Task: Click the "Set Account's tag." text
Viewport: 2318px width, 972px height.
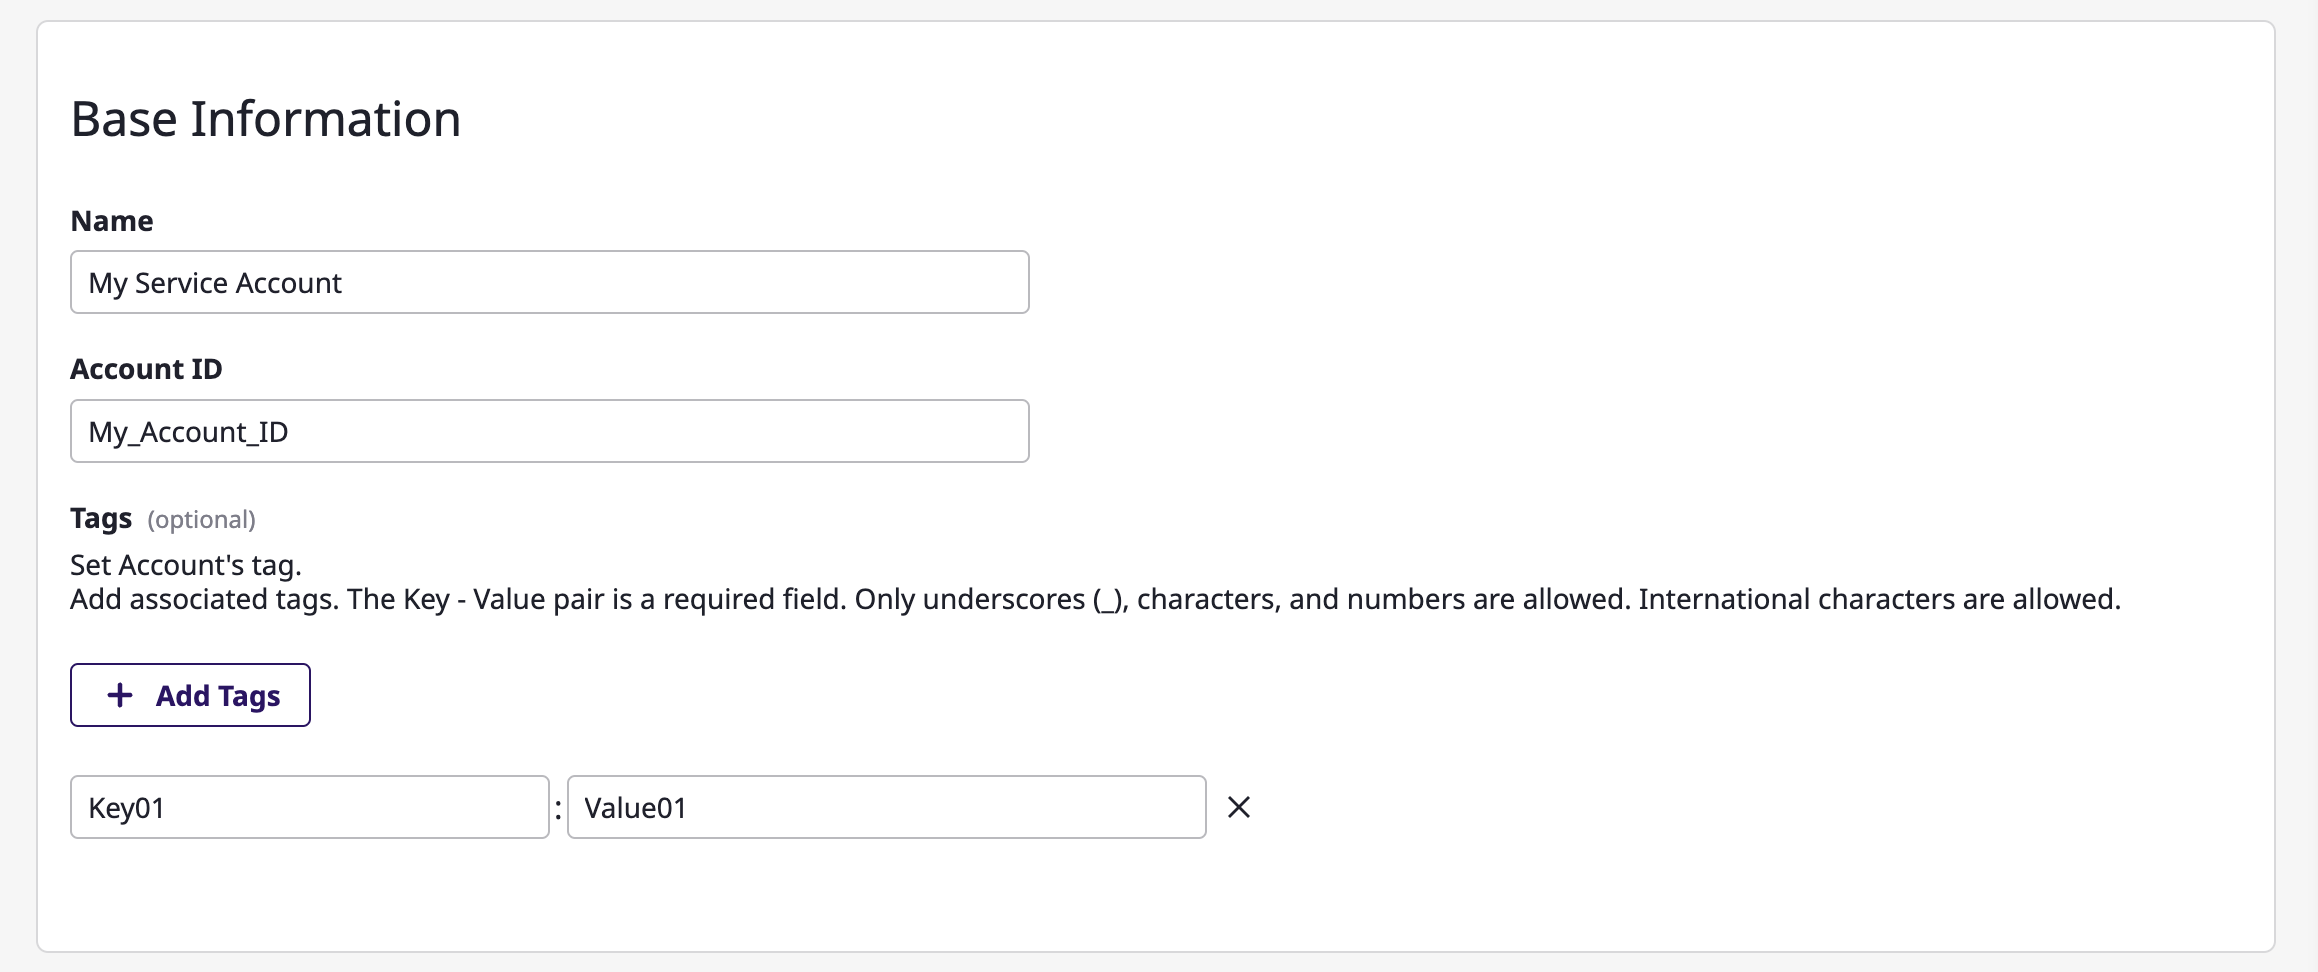Action: (186, 565)
